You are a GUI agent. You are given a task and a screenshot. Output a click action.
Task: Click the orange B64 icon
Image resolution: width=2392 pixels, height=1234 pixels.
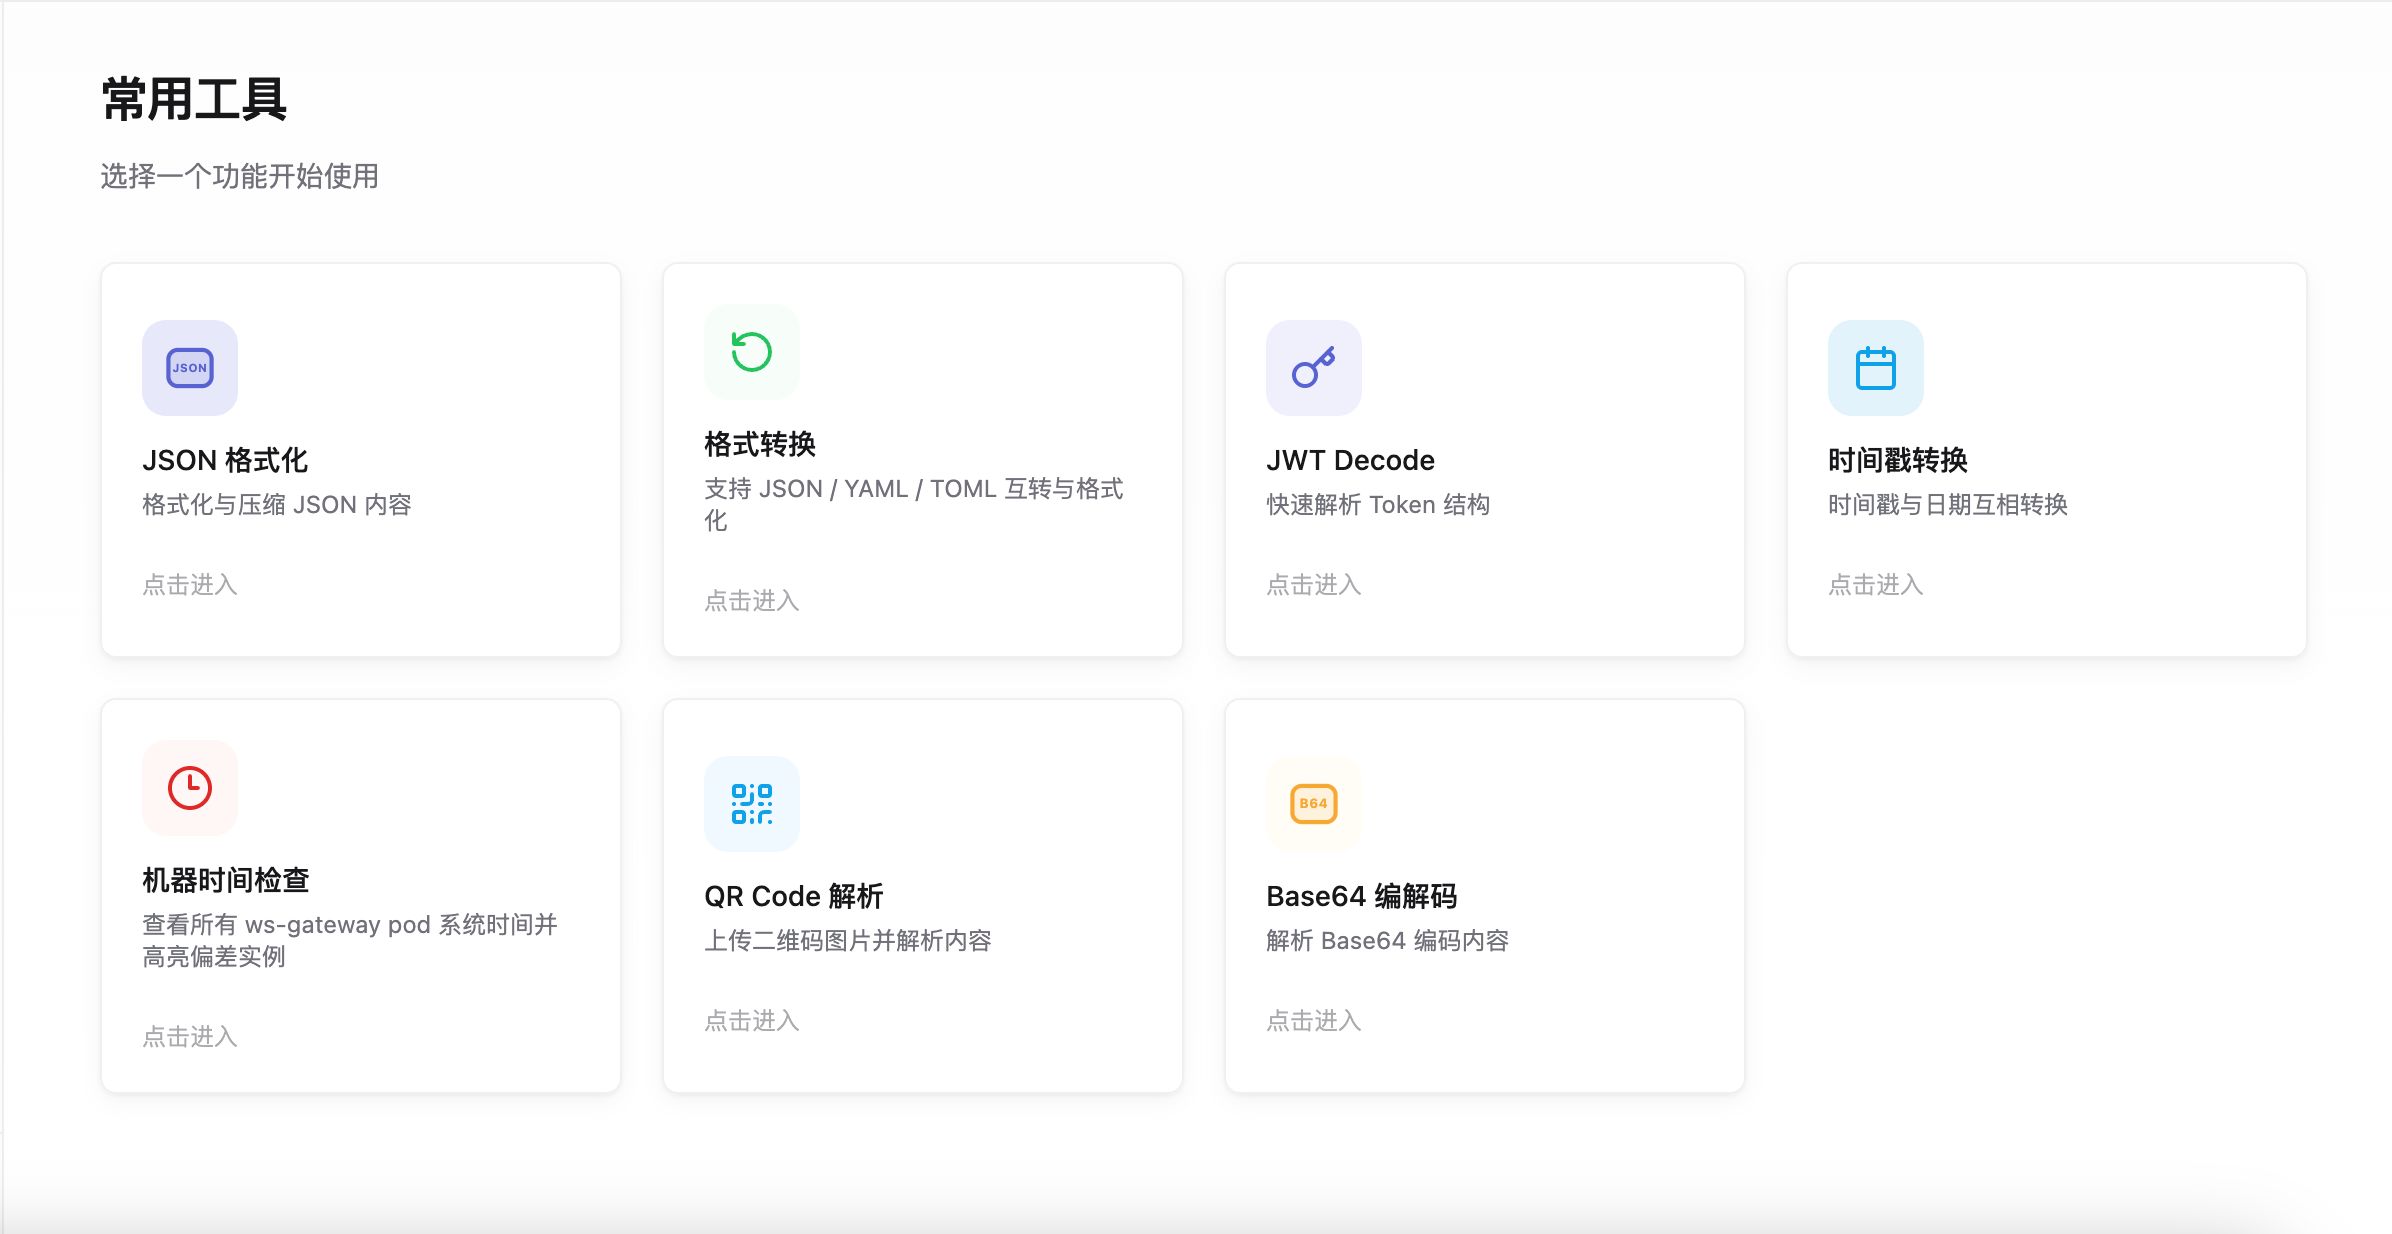[1314, 804]
